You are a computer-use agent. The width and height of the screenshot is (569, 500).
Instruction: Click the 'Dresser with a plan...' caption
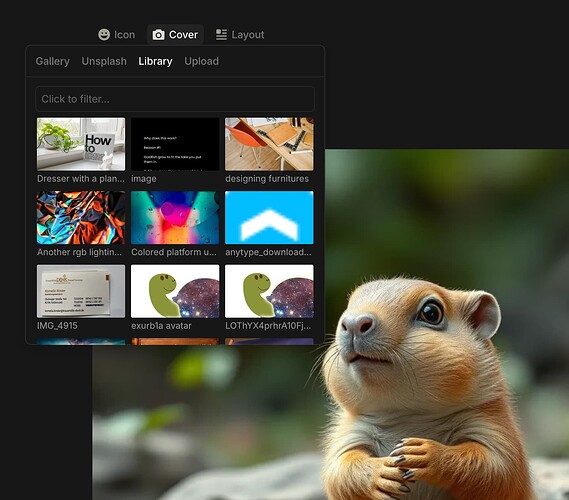point(81,179)
